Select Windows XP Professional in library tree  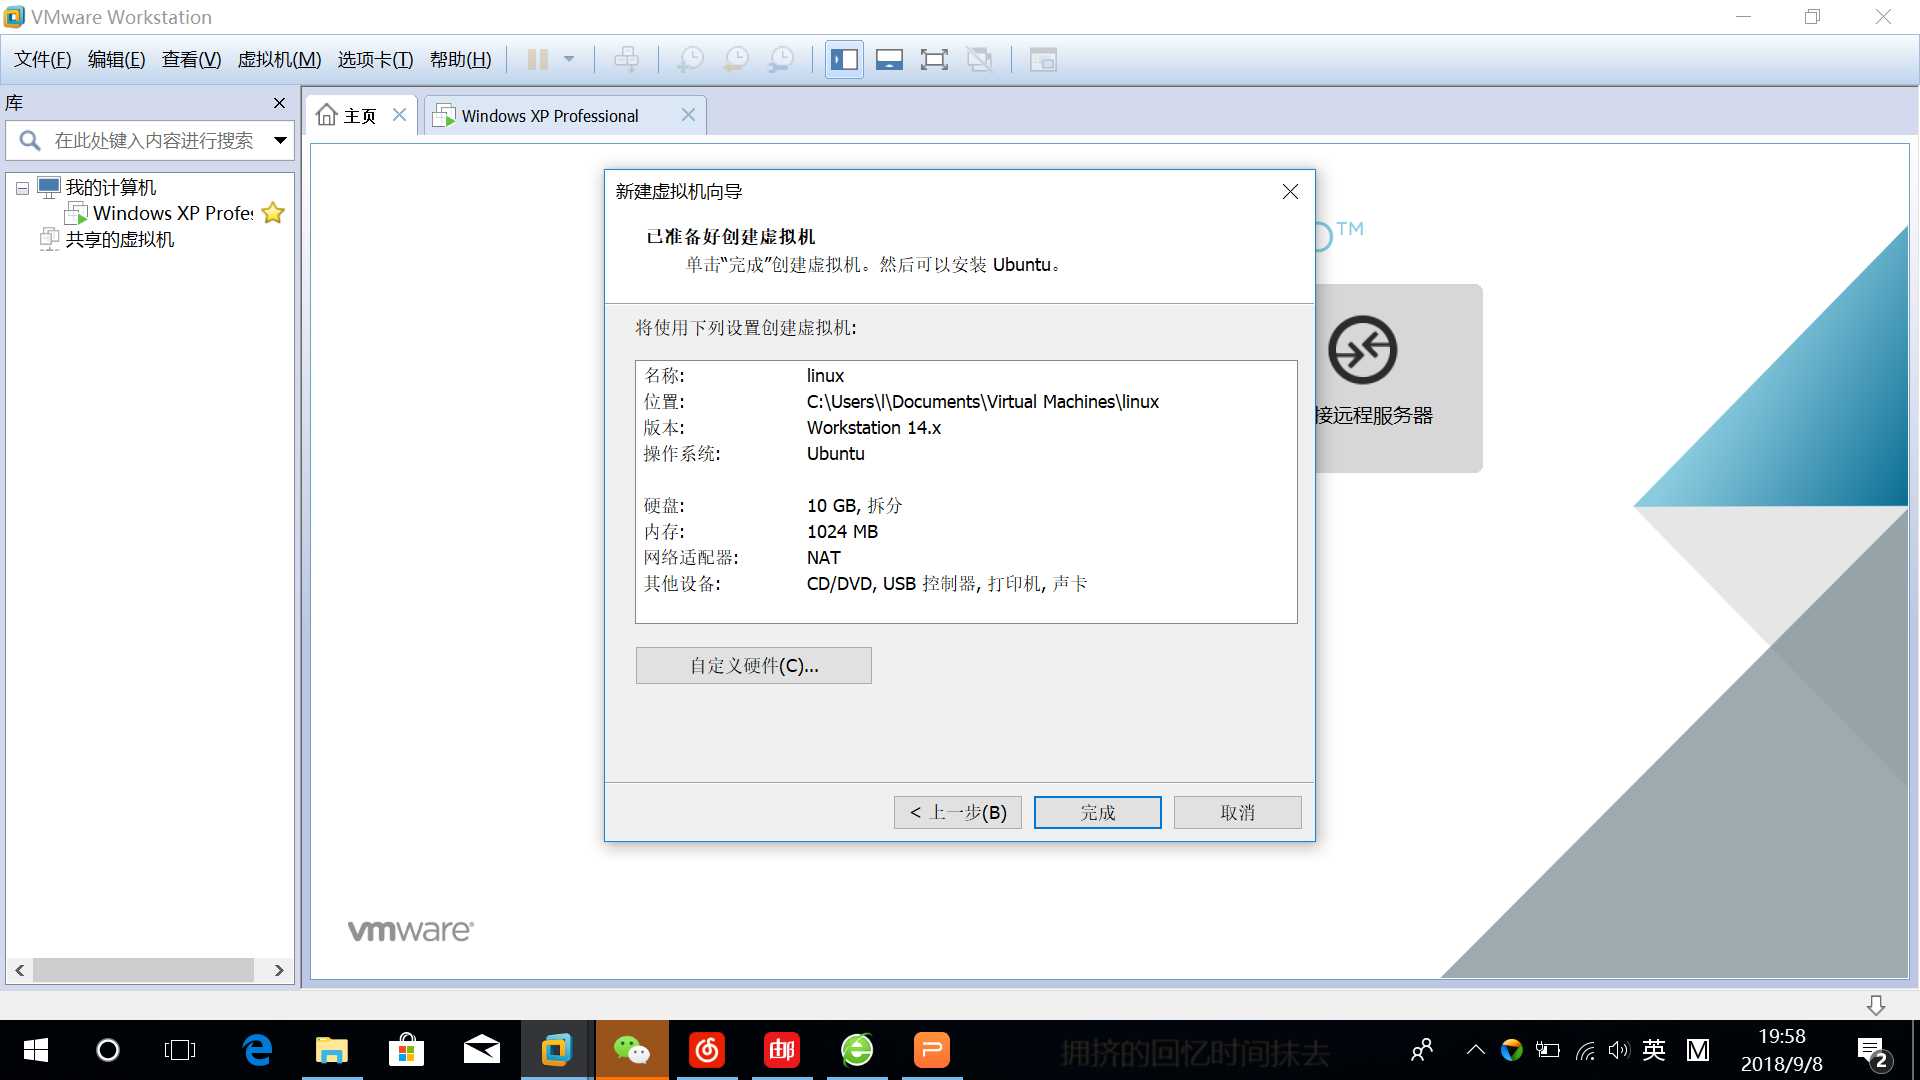coord(173,214)
